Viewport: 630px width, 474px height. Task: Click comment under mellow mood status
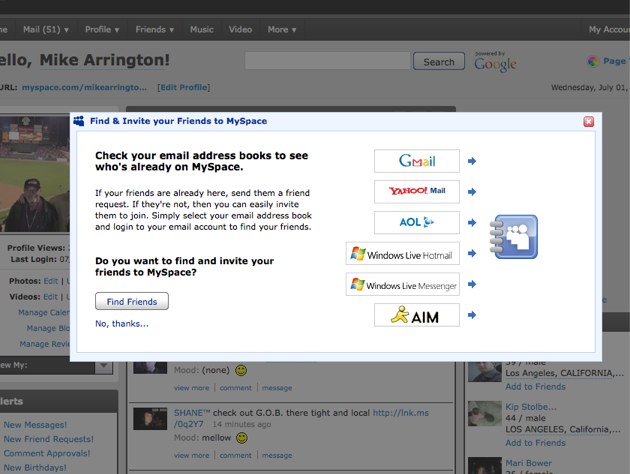[x=235, y=456]
